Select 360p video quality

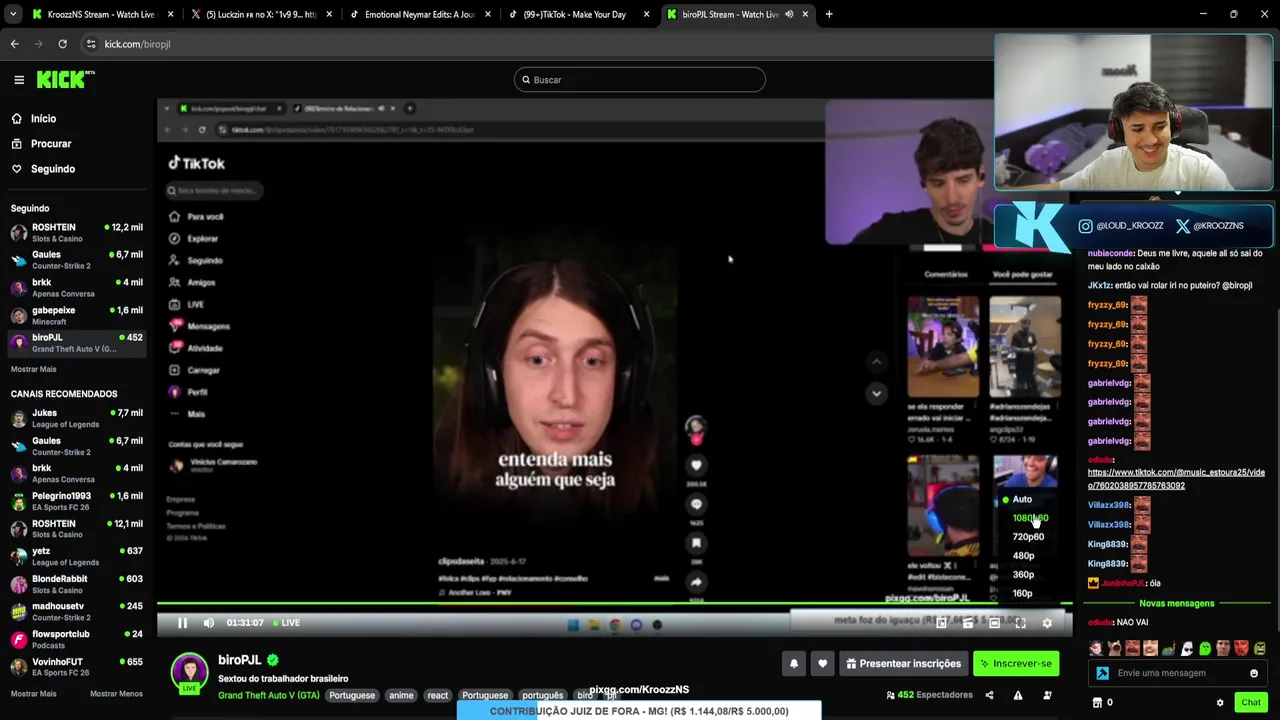point(1023,575)
